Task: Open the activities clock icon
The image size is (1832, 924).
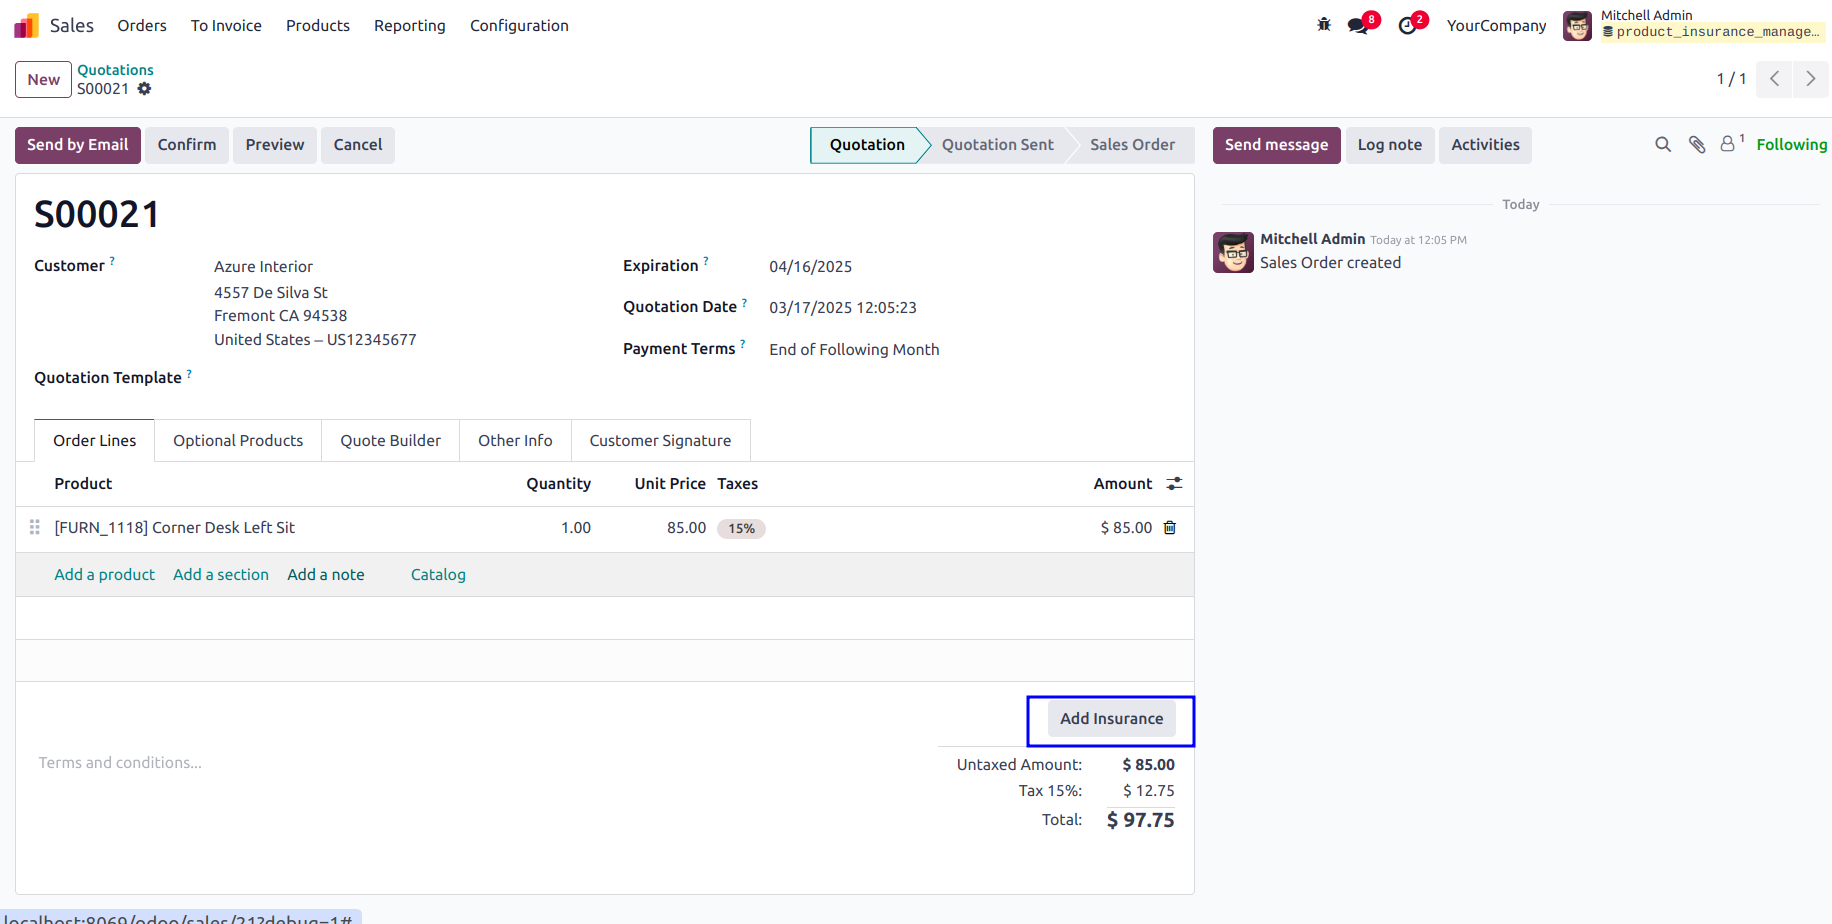Action: click(1408, 25)
